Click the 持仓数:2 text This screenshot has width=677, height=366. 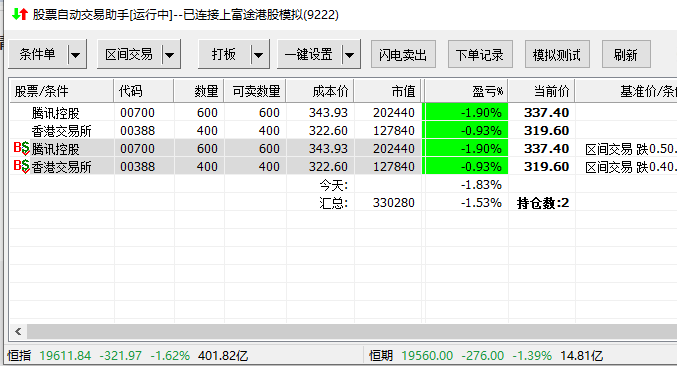click(x=543, y=203)
